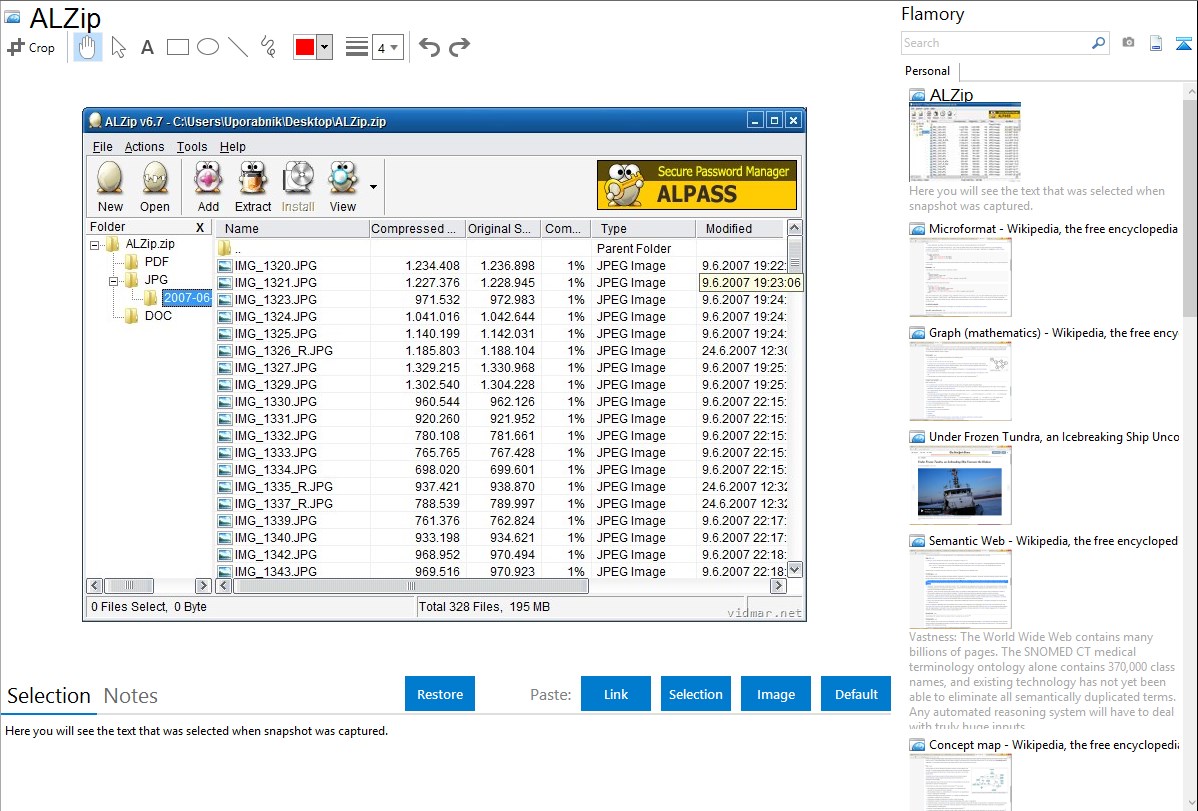Undo the last annotation
Image resolution: width=1198 pixels, height=811 pixels.
pyautogui.click(x=429, y=47)
